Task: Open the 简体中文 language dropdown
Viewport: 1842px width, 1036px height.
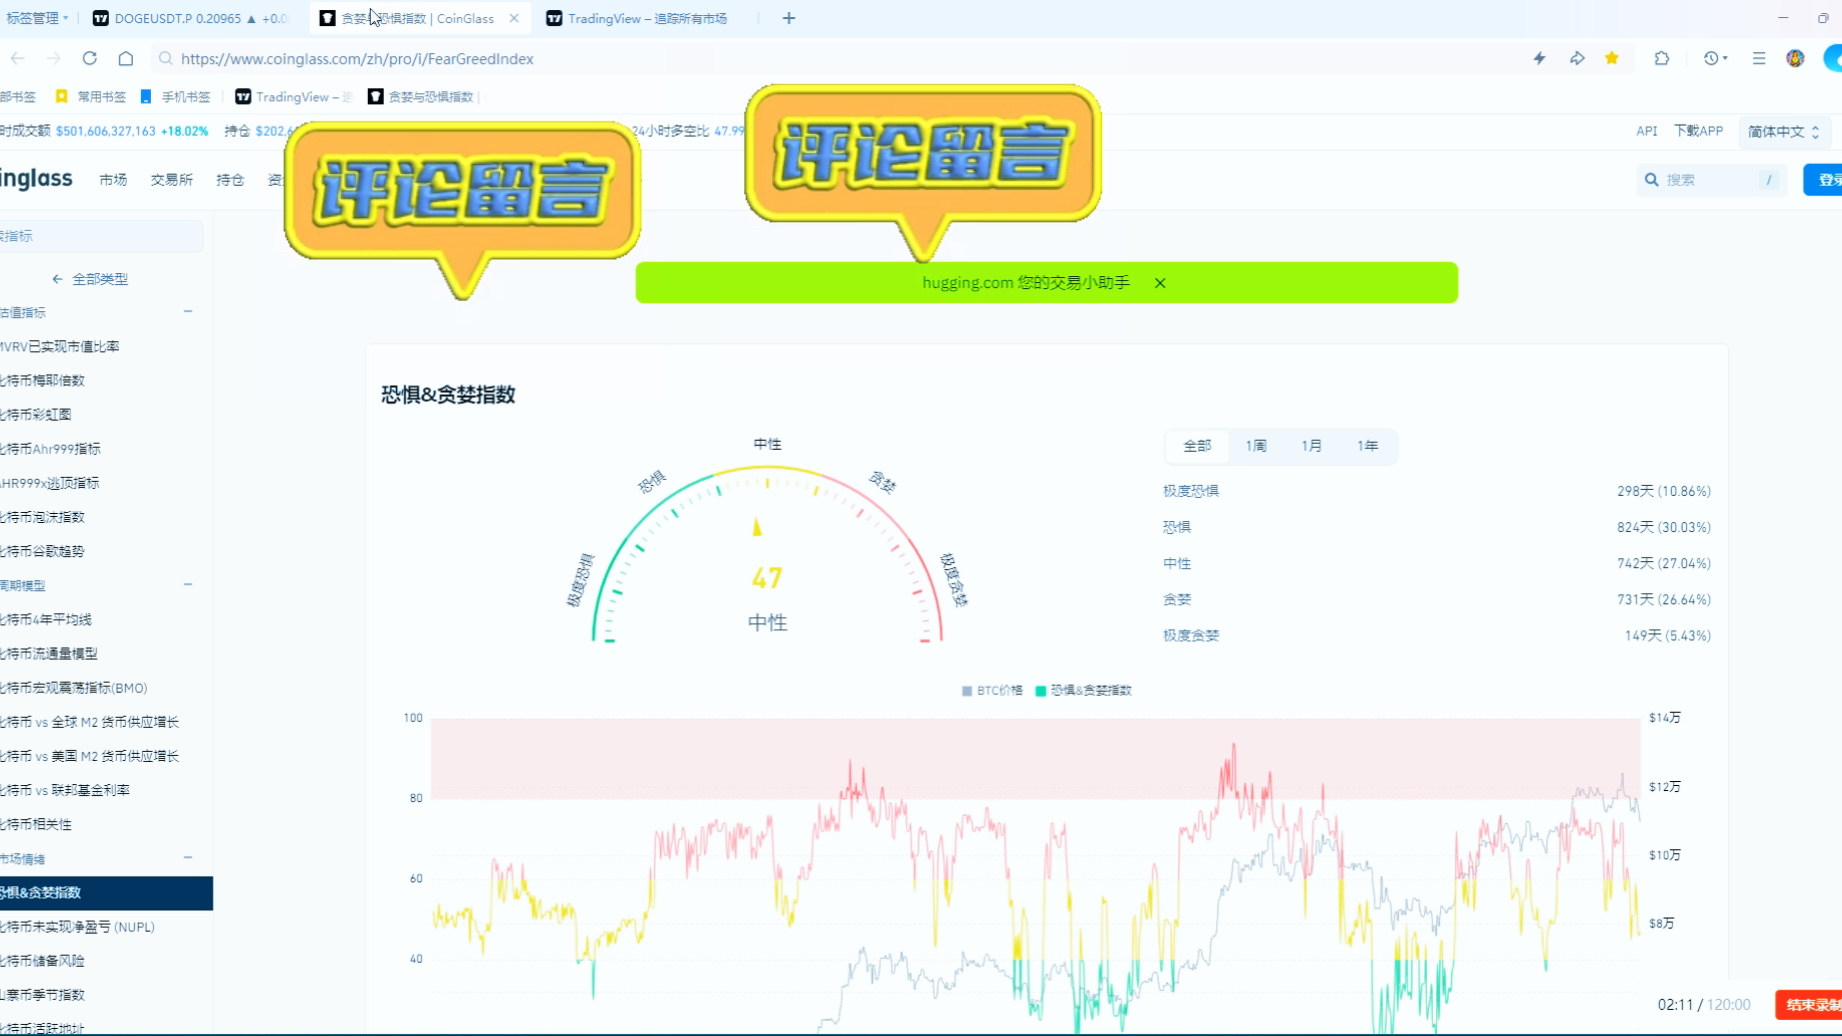Action: coord(1782,131)
